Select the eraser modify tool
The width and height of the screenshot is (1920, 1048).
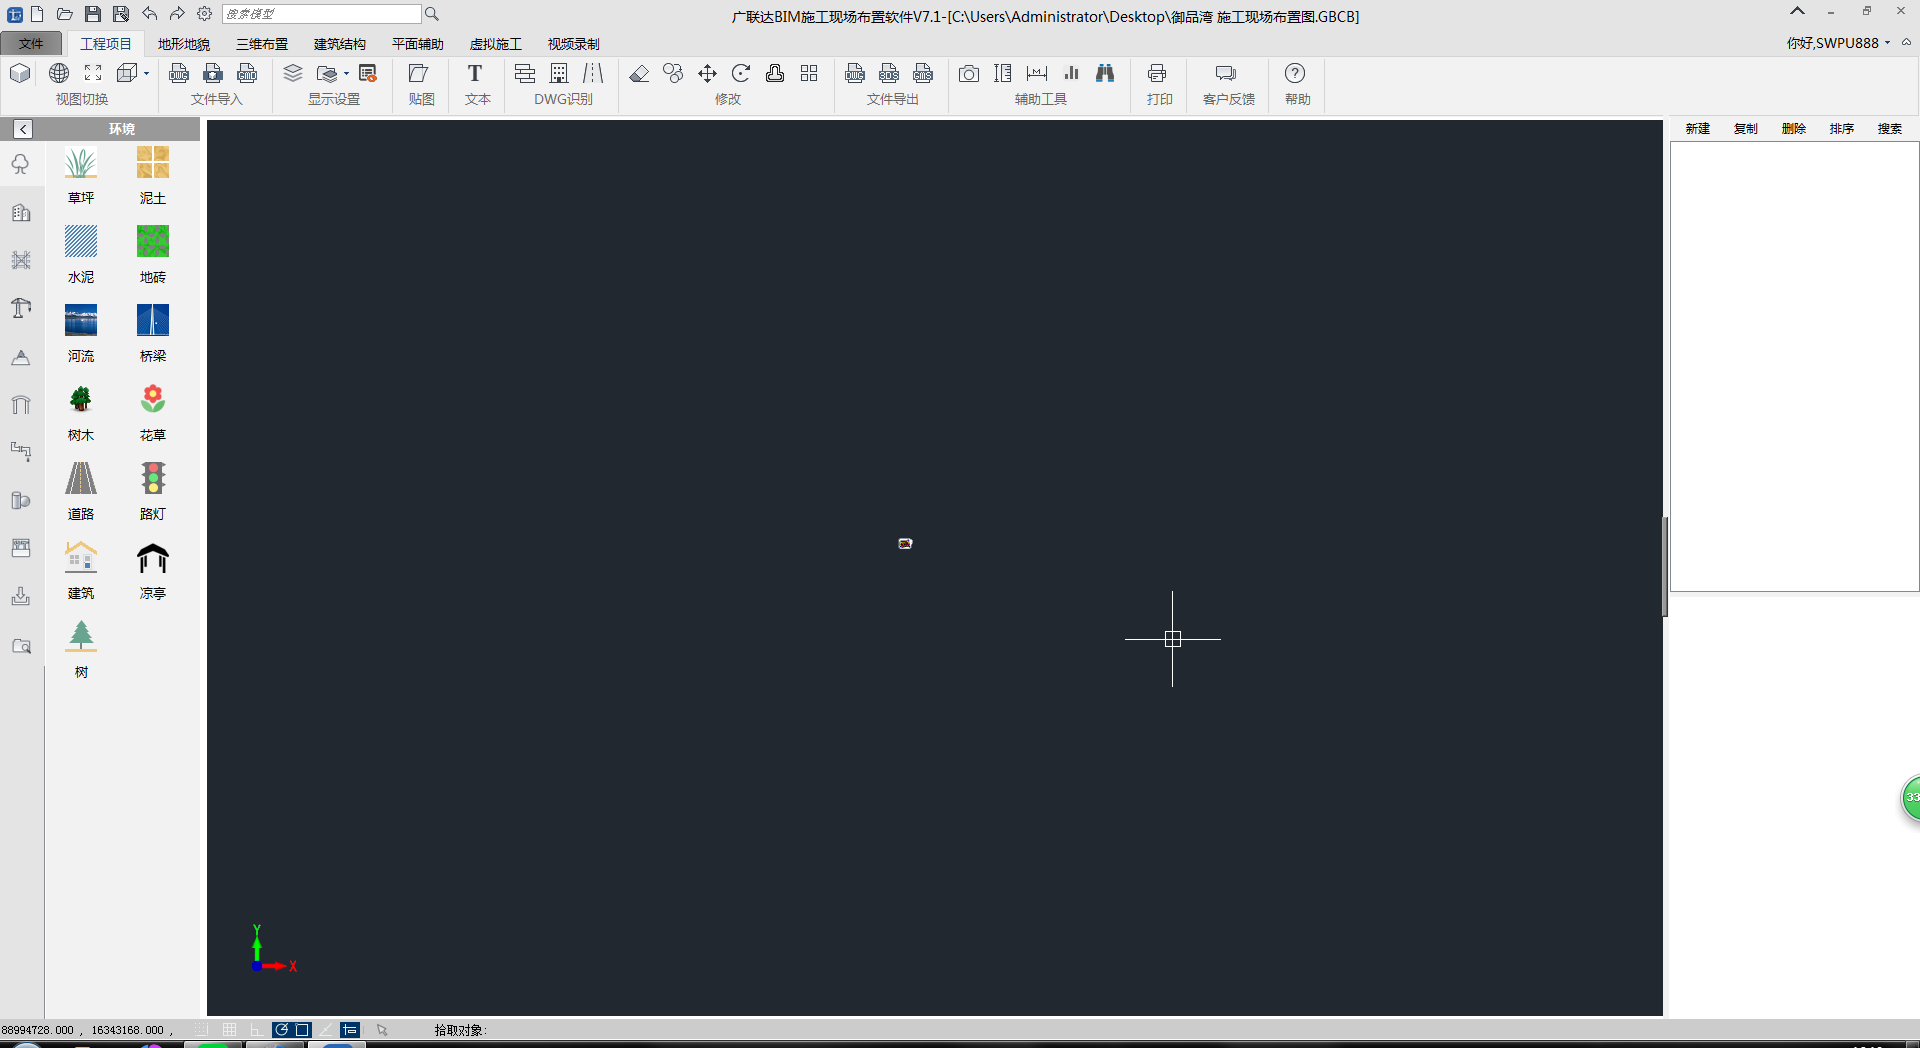[x=639, y=73]
